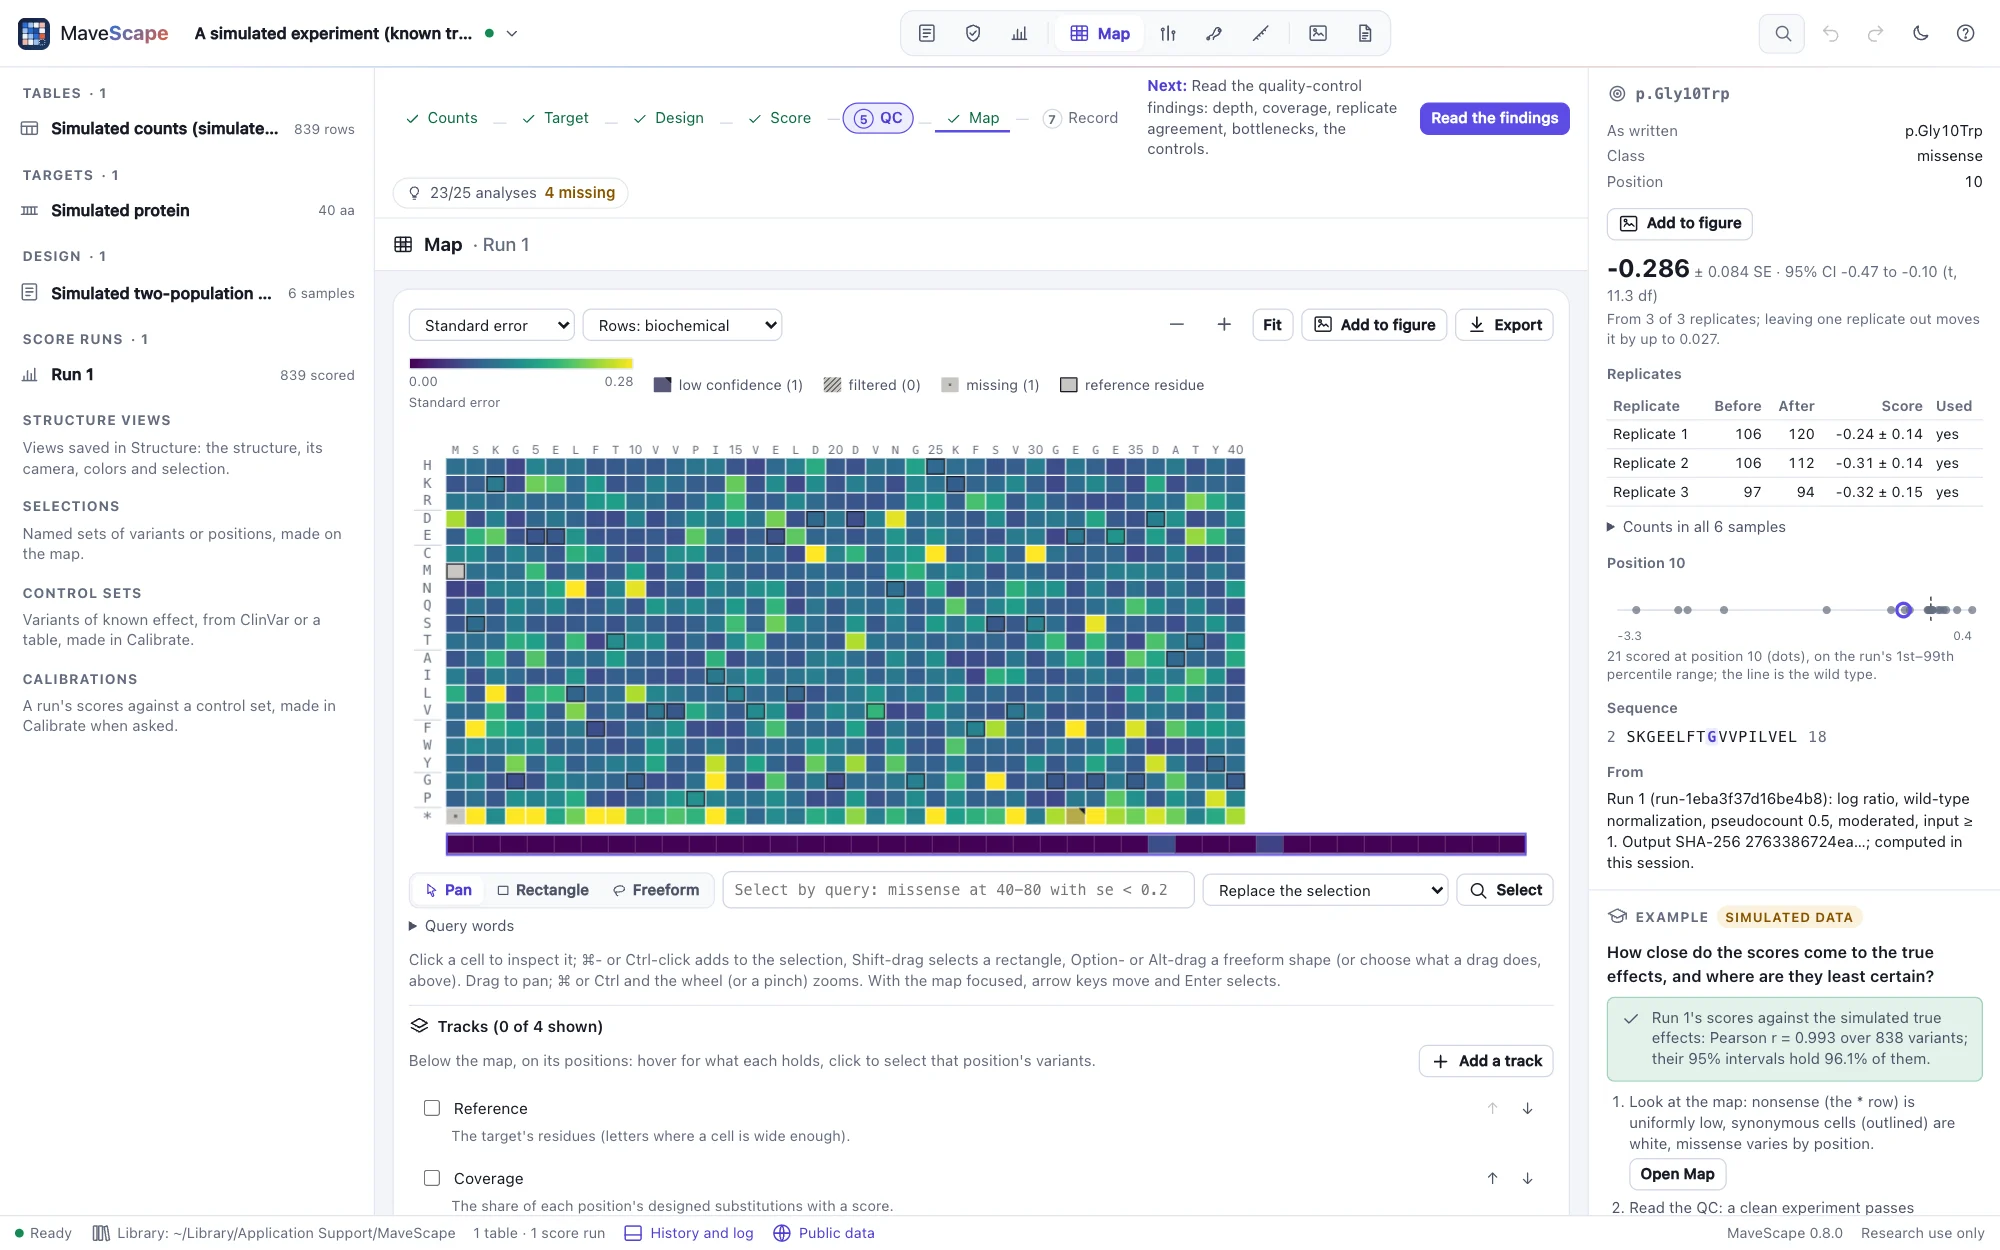Click the purple position track strip under the map
This screenshot has height=1250, width=2000.
pyautogui.click(x=986, y=844)
